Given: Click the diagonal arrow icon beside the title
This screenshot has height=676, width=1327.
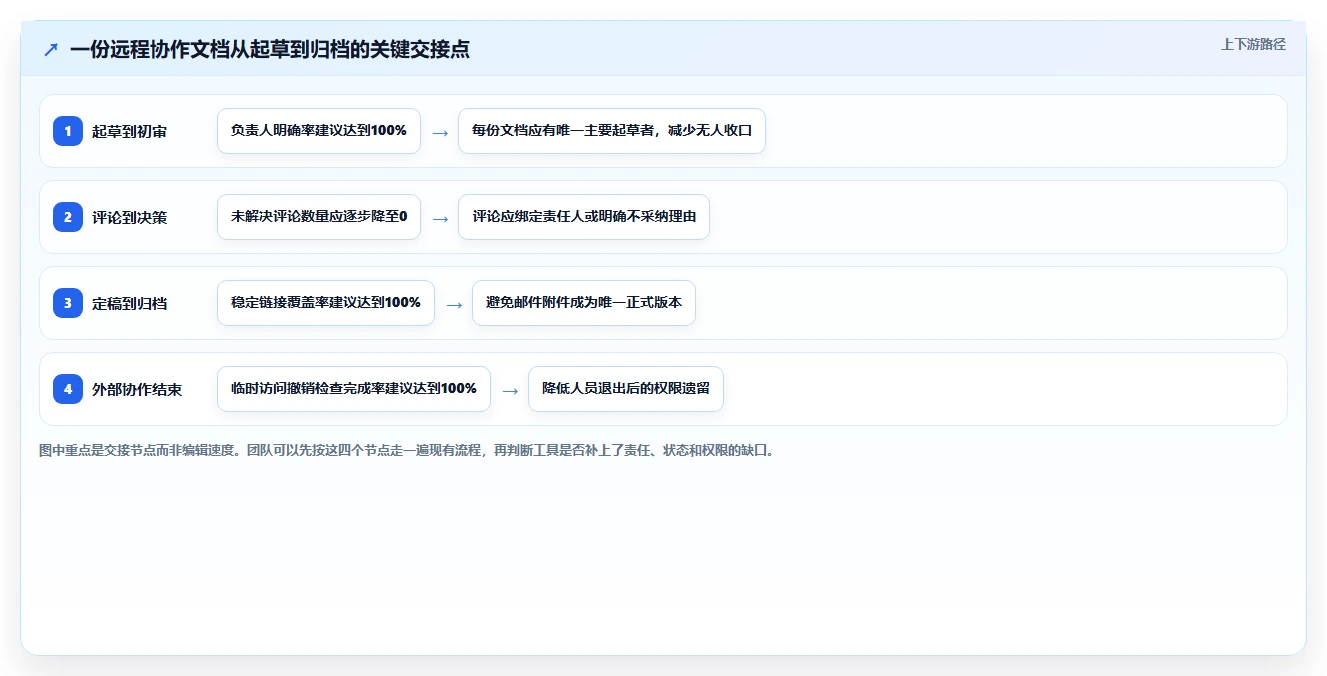Looking at the screenshot, I should pyautogui.click(x=51, y=49).
